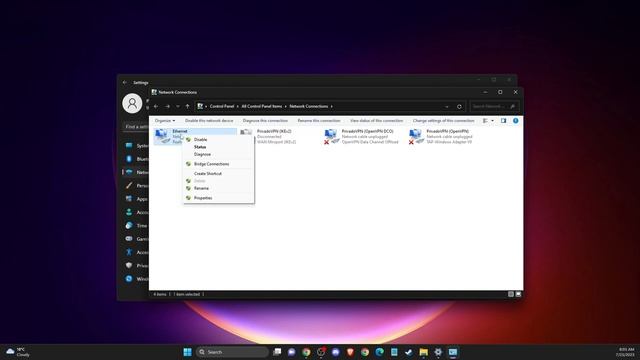Screen dimensions: 640x360
Task: Refresh the Network Connections address bar
Action: (x=459, y=107)
